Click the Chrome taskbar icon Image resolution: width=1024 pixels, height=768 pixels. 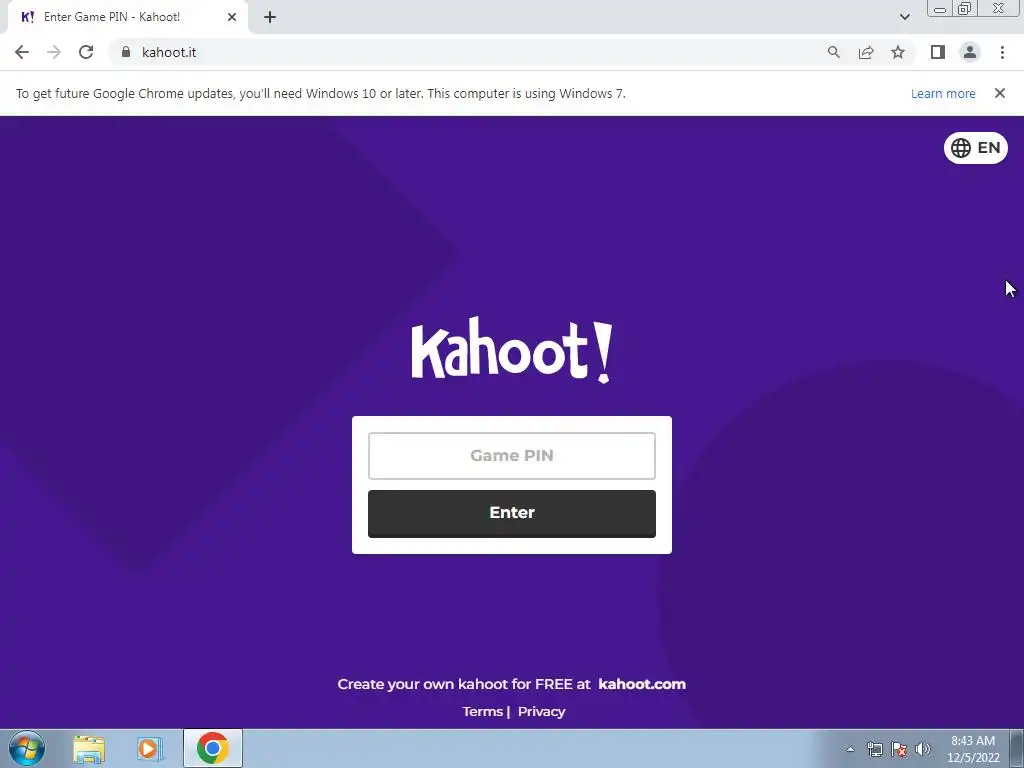click(x=213, y=748)
